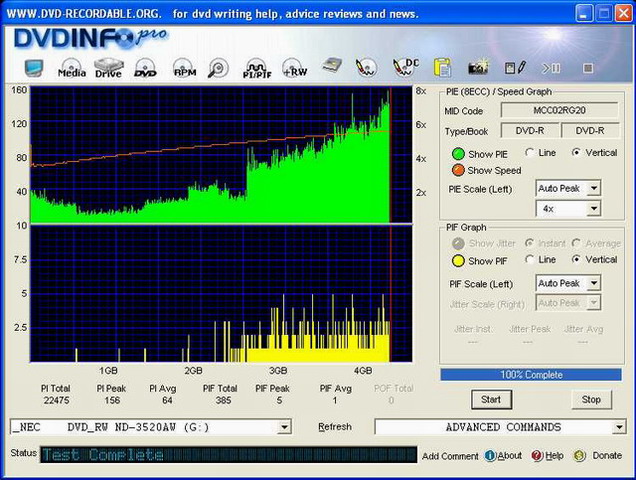Click the Donate coin icon
The width and height of the screenshot is (636, 480).
580,456
